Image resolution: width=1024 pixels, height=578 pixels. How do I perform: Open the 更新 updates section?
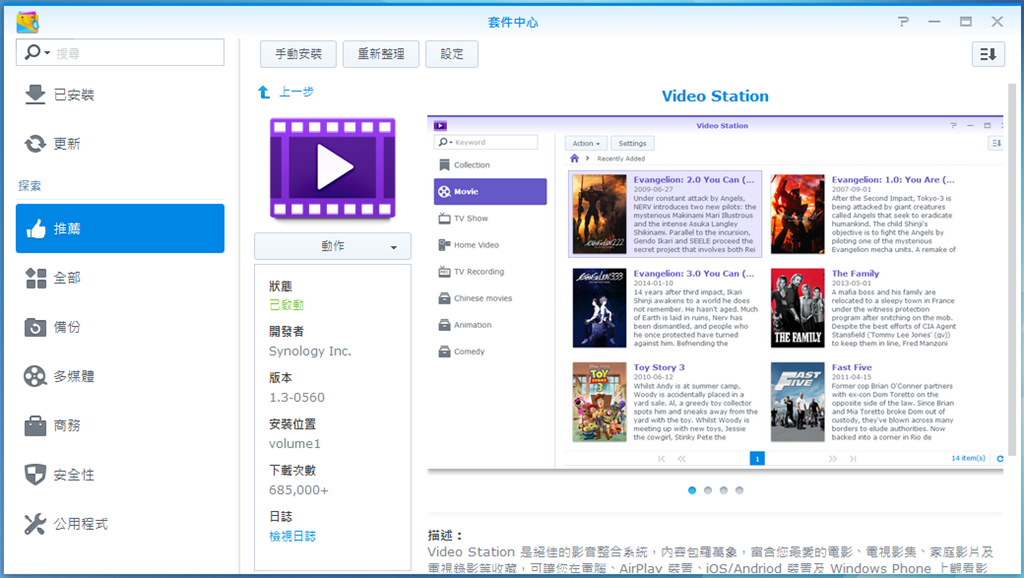tap(120, 144)
